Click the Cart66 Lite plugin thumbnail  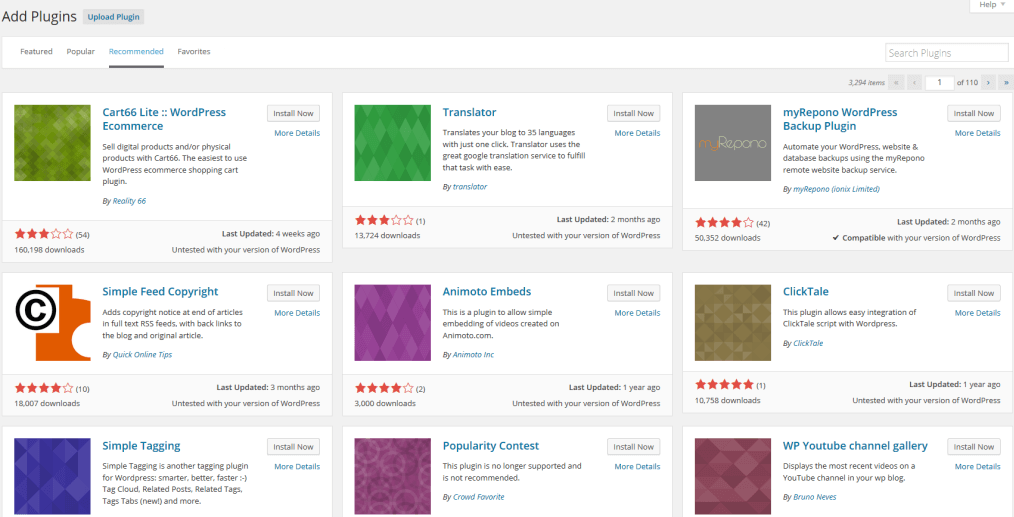(x=52, y=143)
